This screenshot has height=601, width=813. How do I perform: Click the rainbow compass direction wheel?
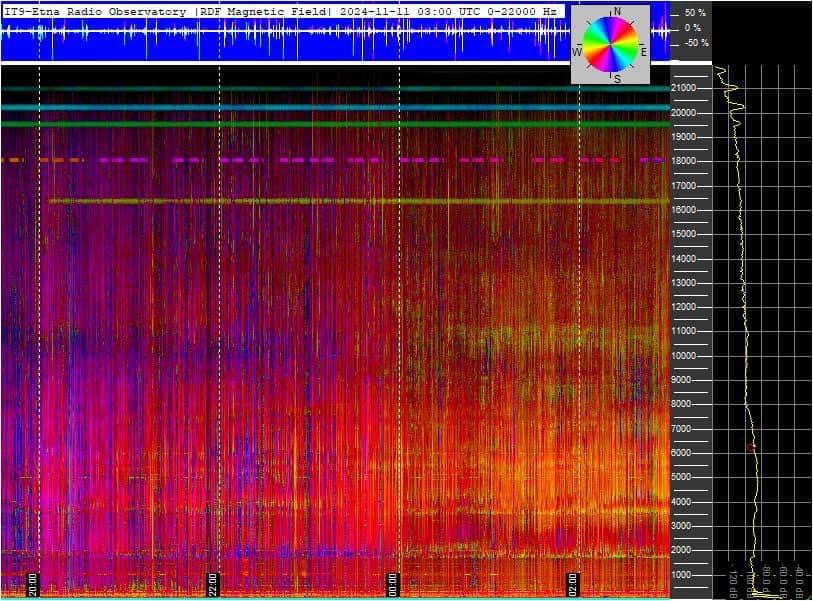[x=610, y=45]
